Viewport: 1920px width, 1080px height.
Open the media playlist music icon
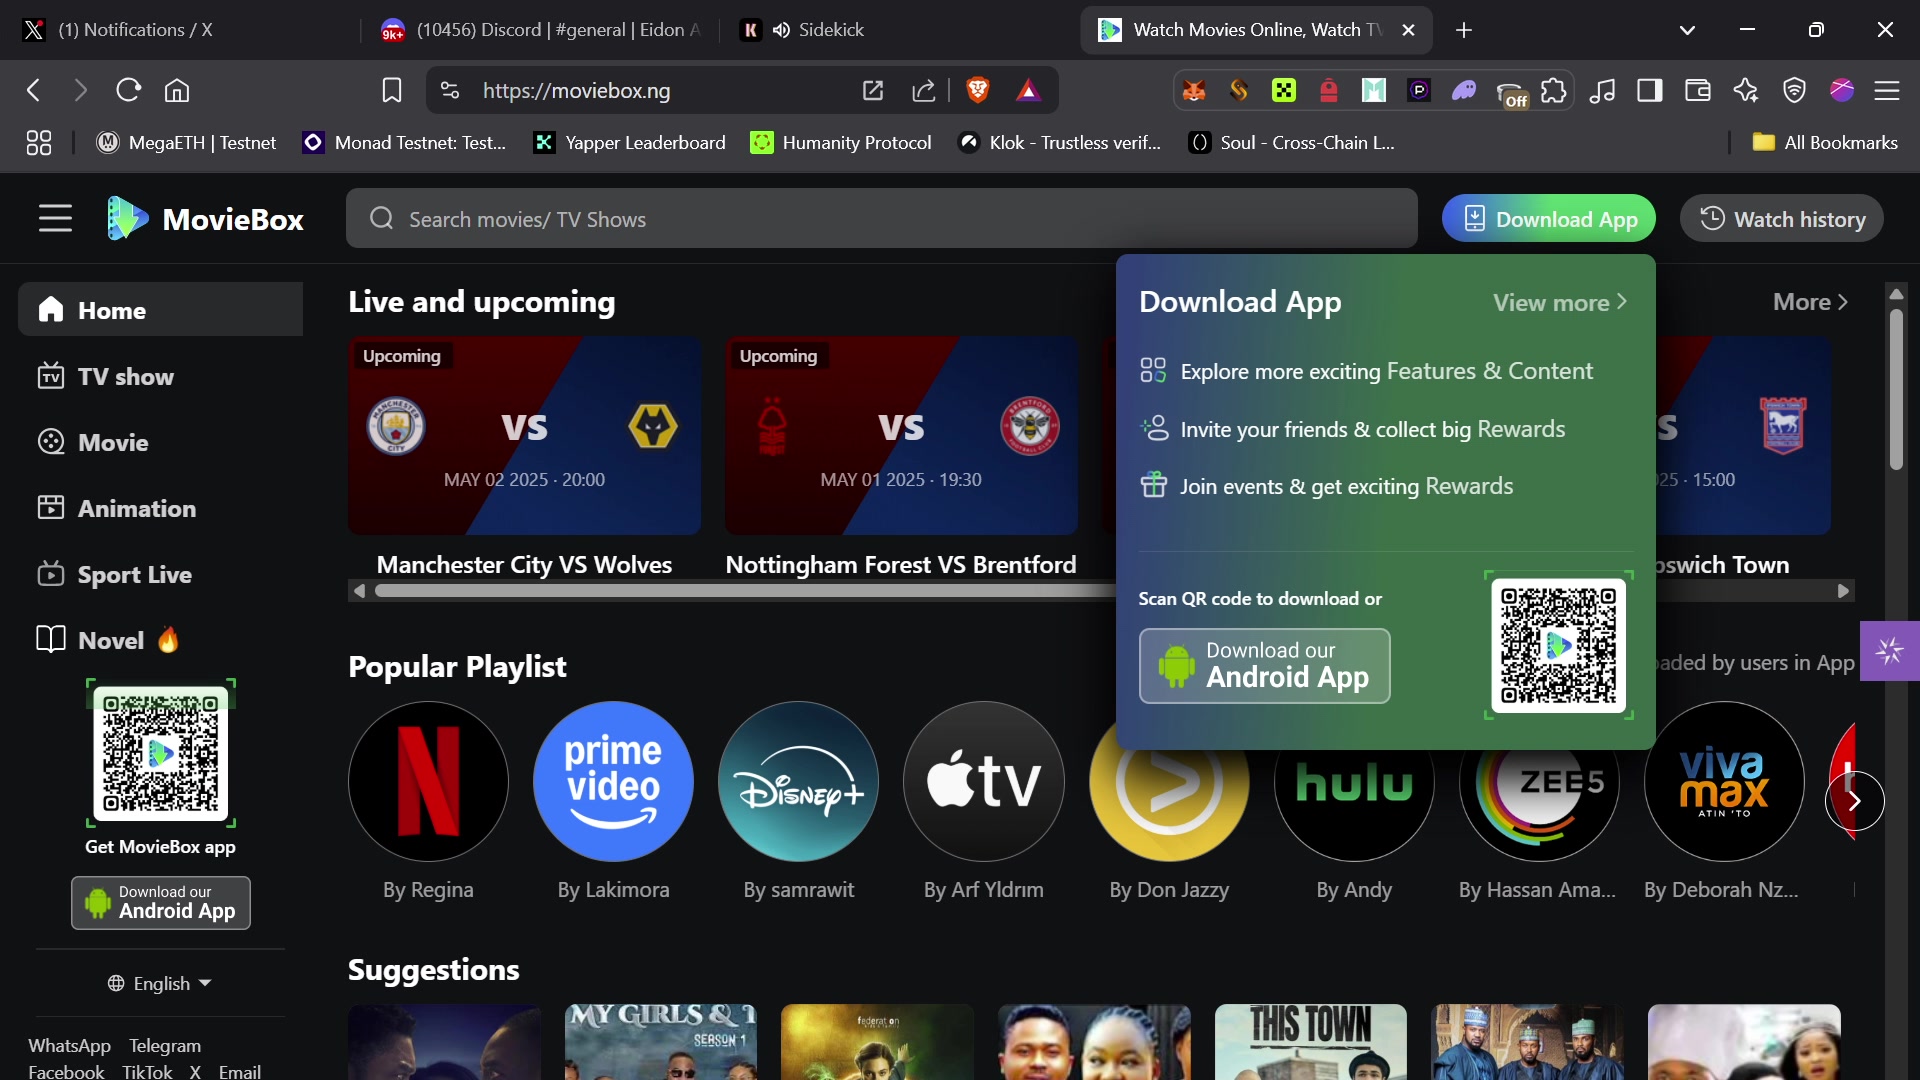pyautogui.click(x=1602, y=91)
